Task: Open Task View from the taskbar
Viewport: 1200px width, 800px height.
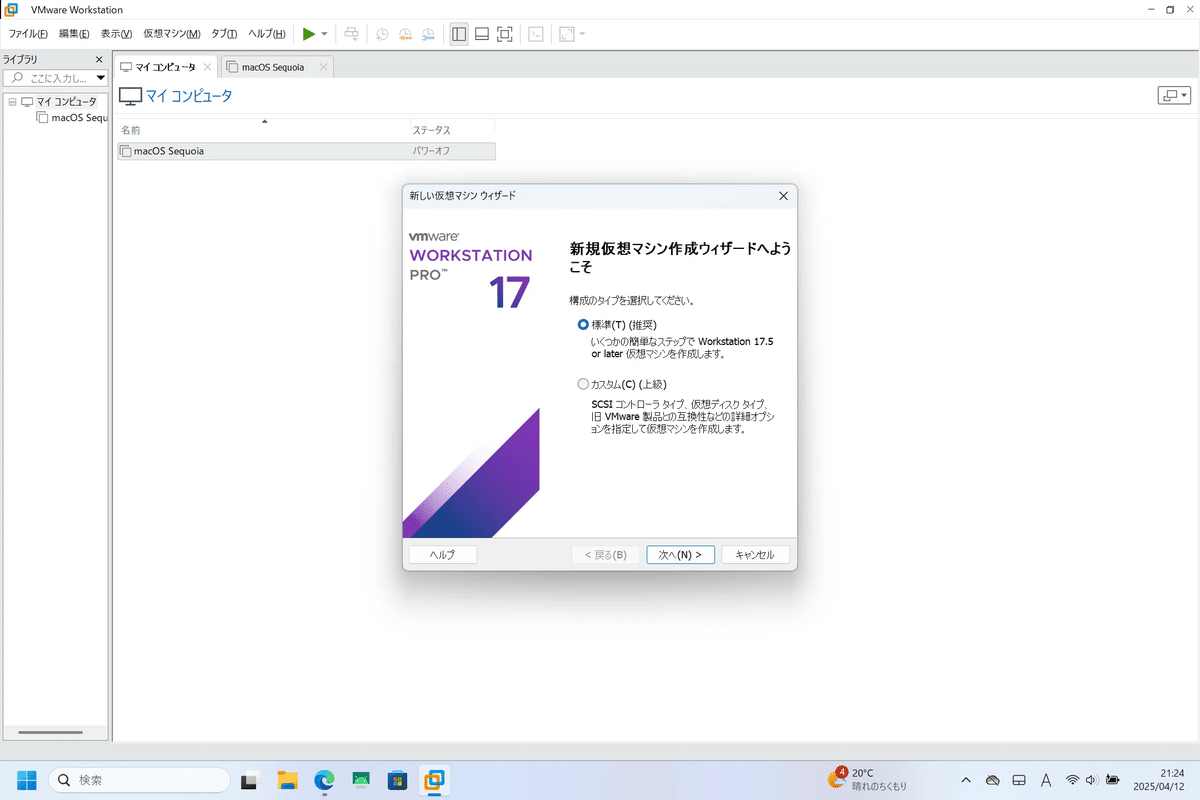Action: [x=251, y=780]
